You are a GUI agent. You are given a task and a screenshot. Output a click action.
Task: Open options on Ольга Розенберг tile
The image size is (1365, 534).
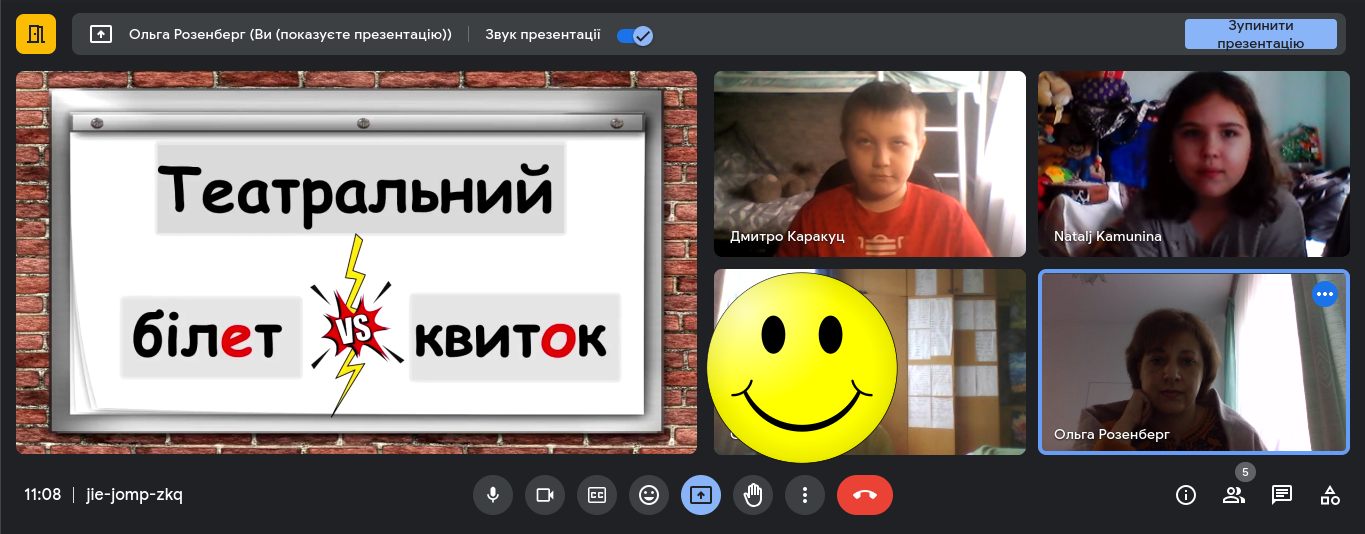click(1325, 294)
